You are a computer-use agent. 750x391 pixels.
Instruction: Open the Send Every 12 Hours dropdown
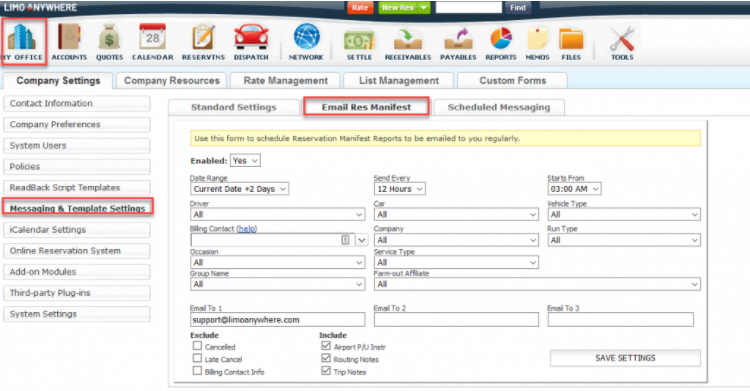[x=400, y=189]
